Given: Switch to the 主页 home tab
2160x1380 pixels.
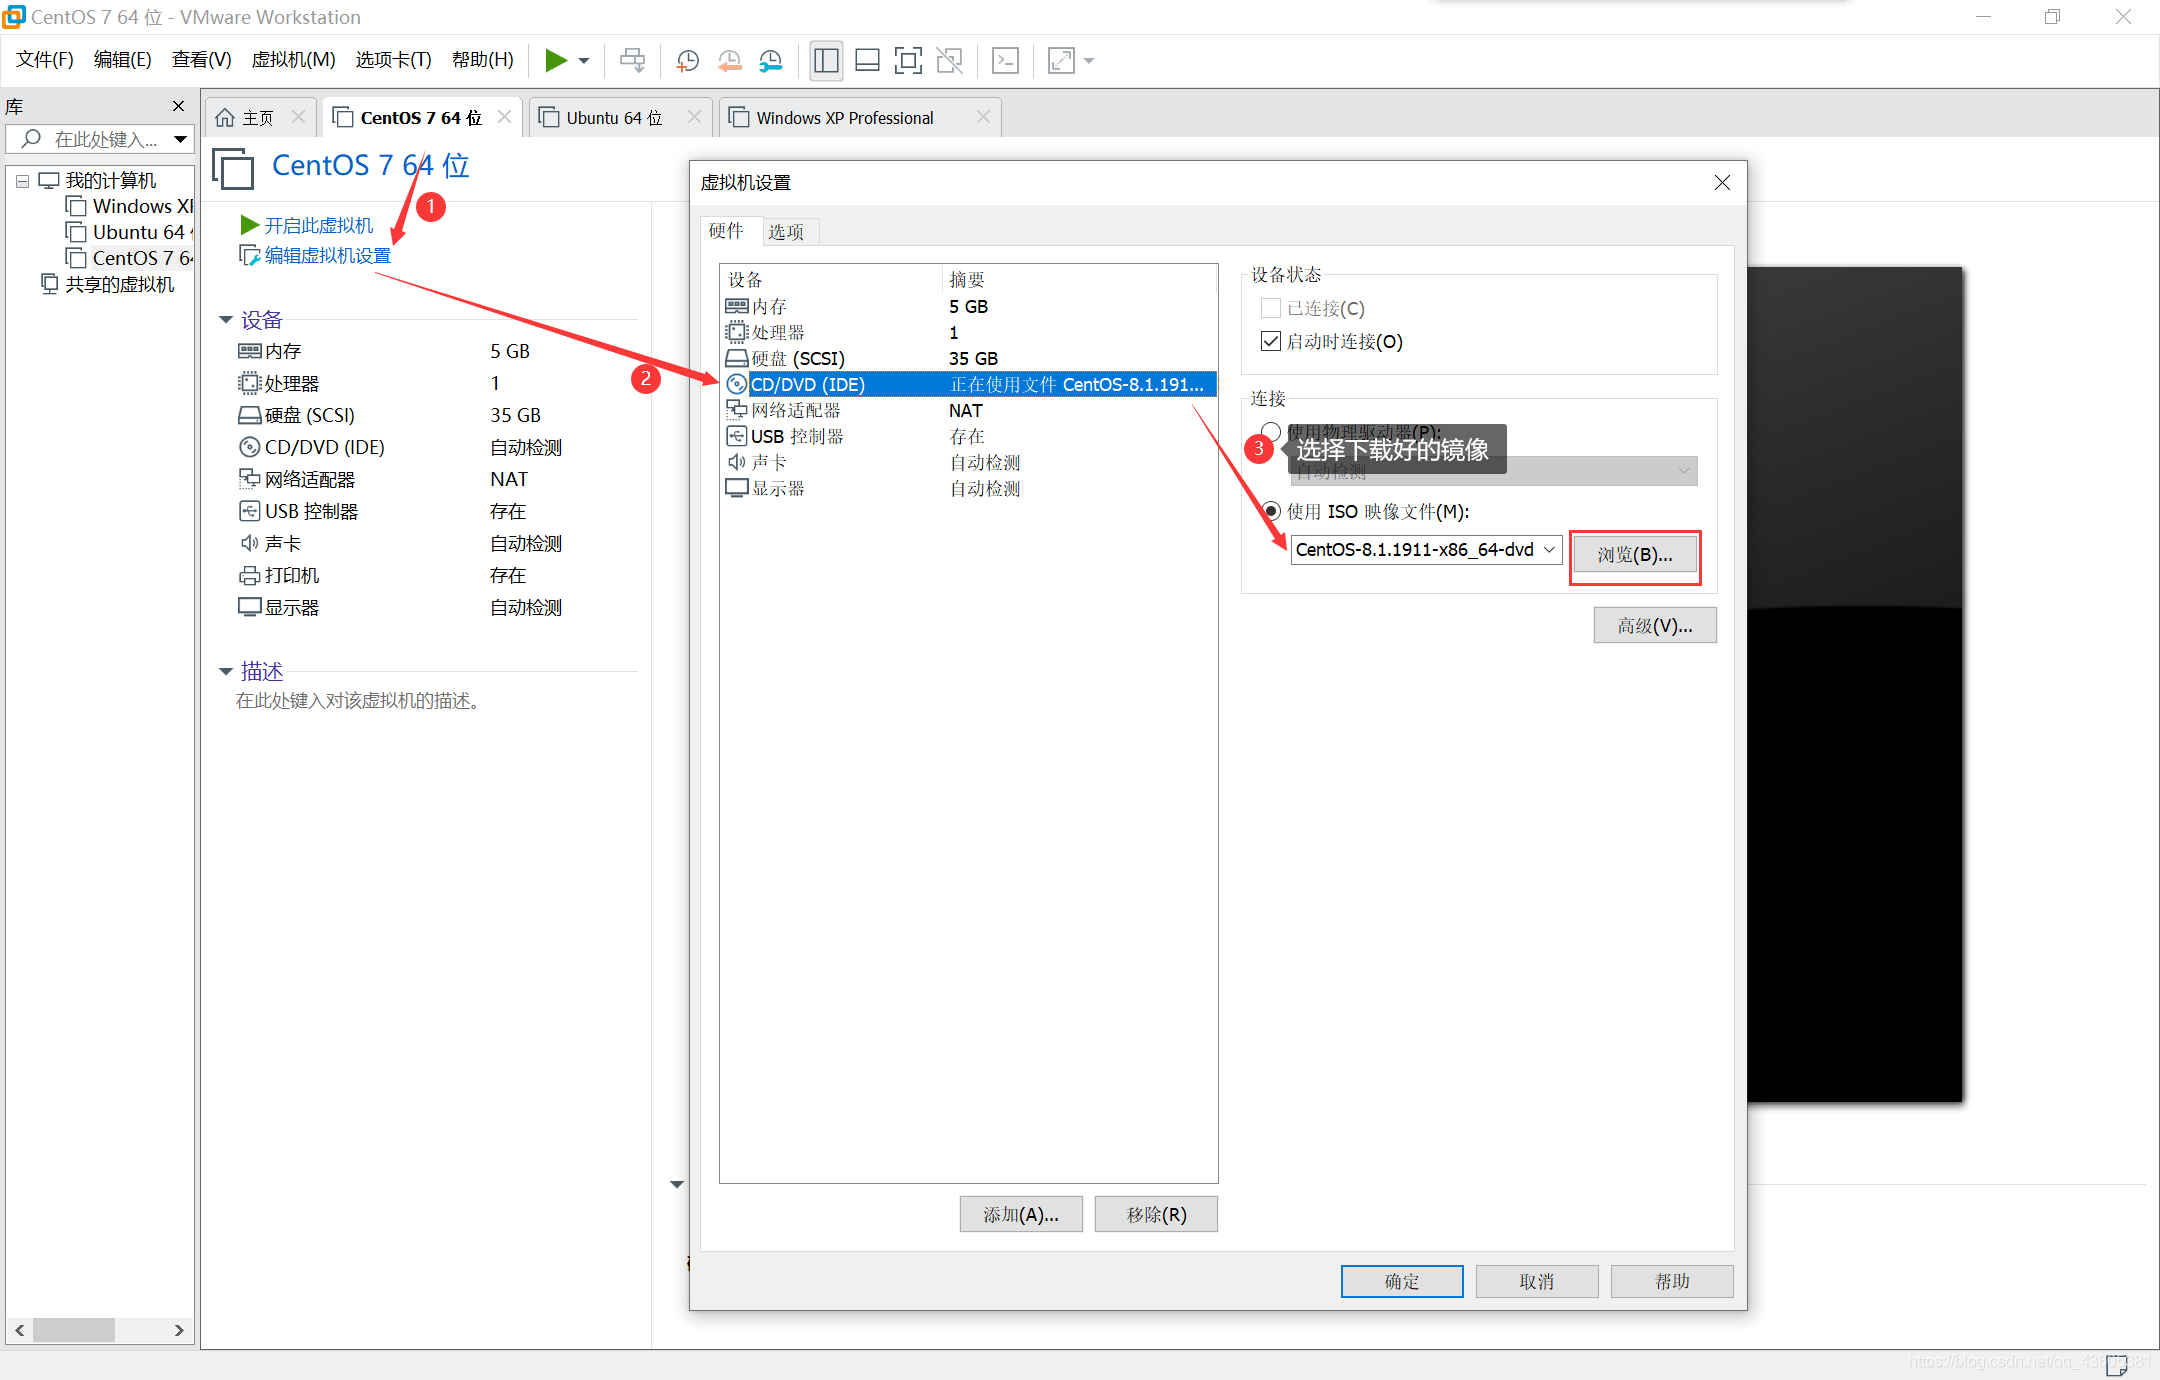Looking at the screenshot, I should coord(246,118).
